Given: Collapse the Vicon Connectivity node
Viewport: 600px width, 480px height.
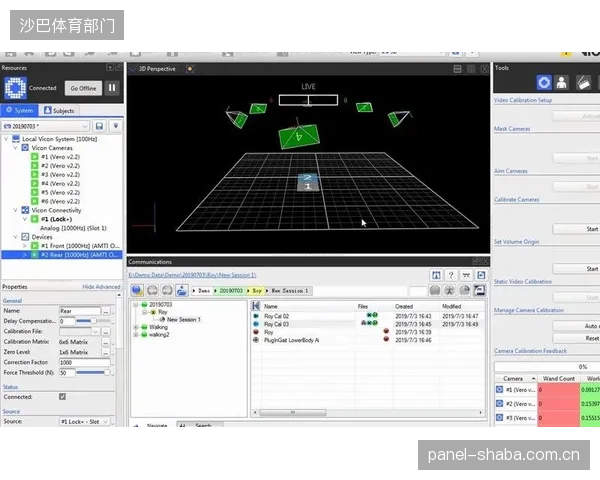Looking at the screenshot, I should [x=16, y=210].
